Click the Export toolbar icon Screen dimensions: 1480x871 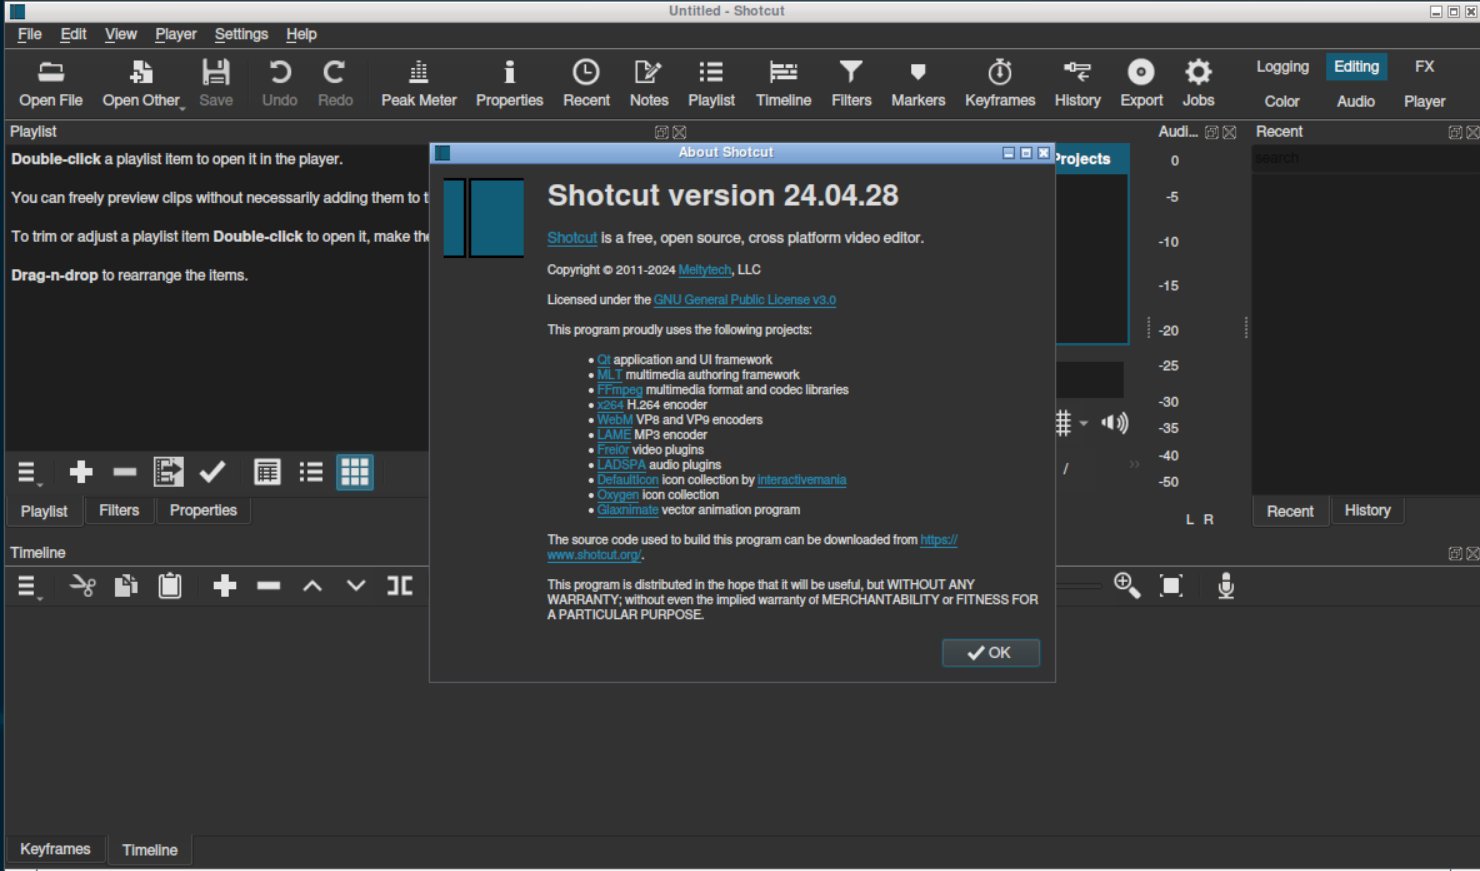pyautogui.click(x=1140, y=84)
